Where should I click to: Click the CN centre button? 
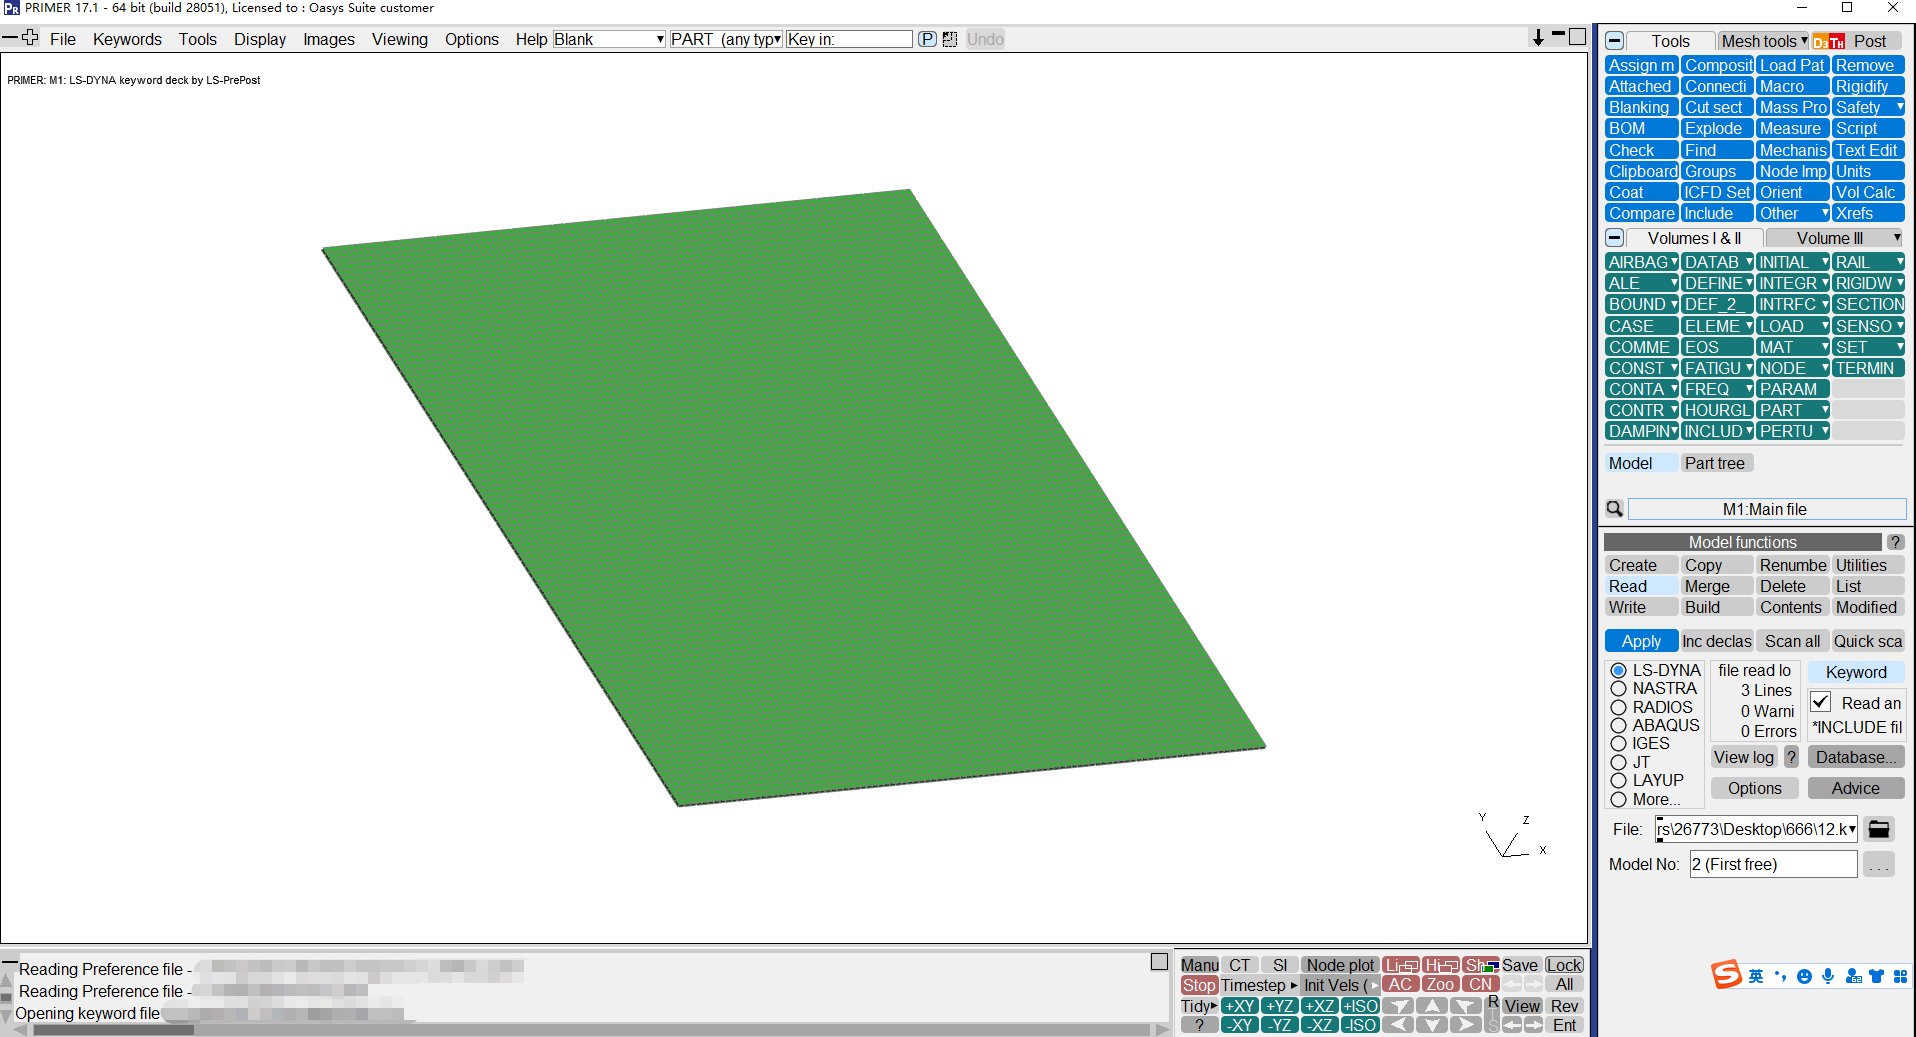click(1481, 985)
